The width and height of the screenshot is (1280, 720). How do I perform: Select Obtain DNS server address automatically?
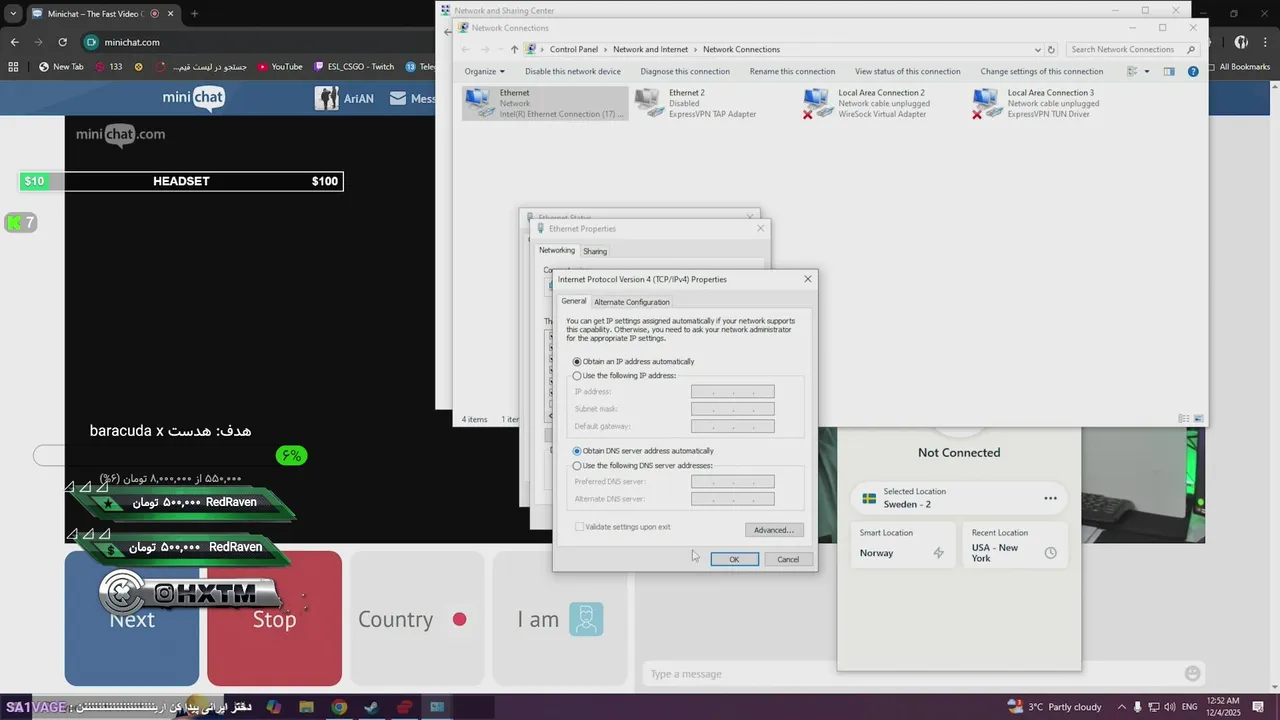[577, 451]
